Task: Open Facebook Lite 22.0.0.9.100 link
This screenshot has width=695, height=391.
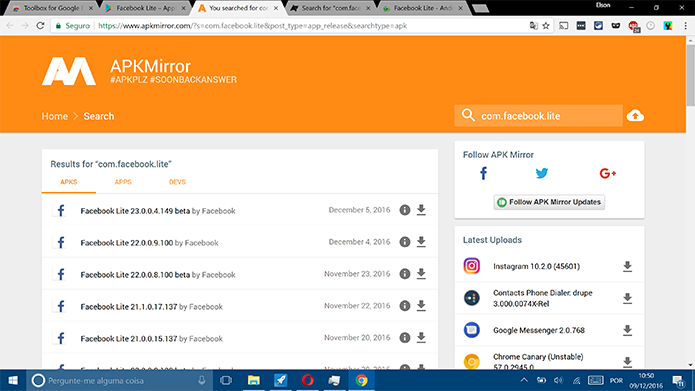Action: (x=127, y=243)
